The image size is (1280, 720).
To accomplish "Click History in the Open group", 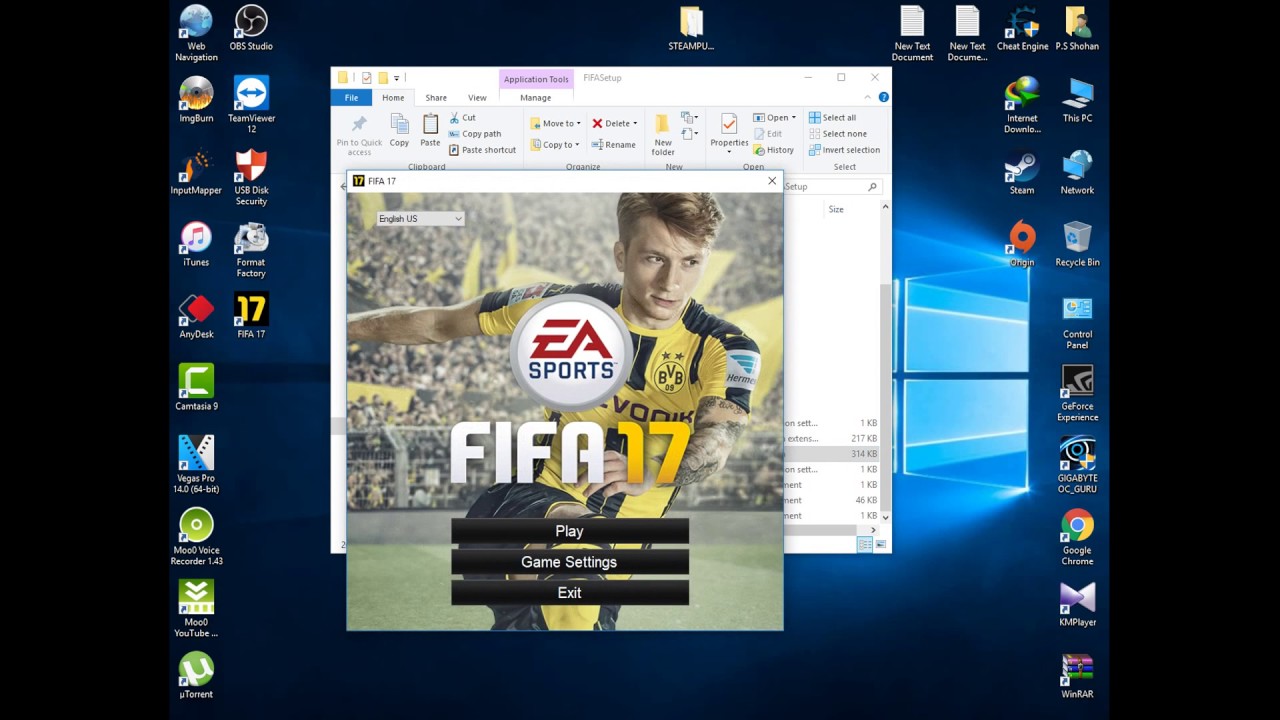I will pyautogui.click(x=773, y=150).
